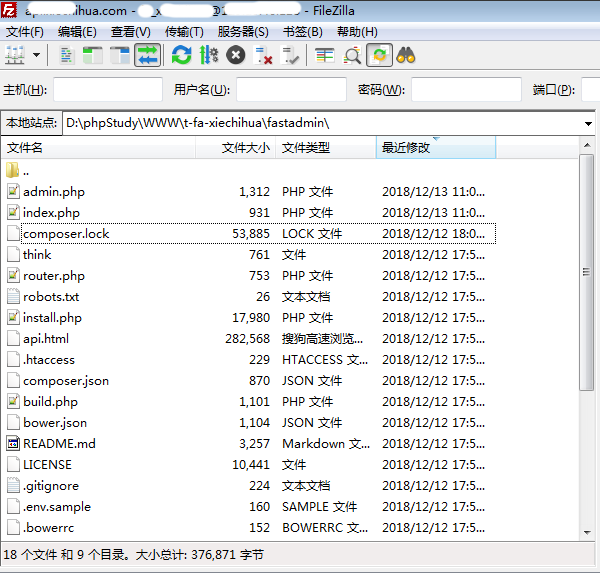
Task: Toggle the message log display
Action: tap(67, 55)
